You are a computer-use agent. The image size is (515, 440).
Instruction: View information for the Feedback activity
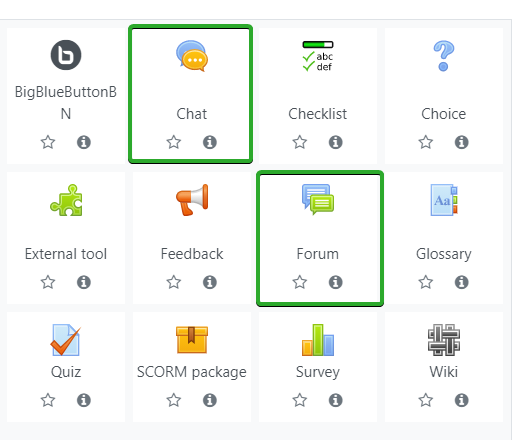coord(210,282)
